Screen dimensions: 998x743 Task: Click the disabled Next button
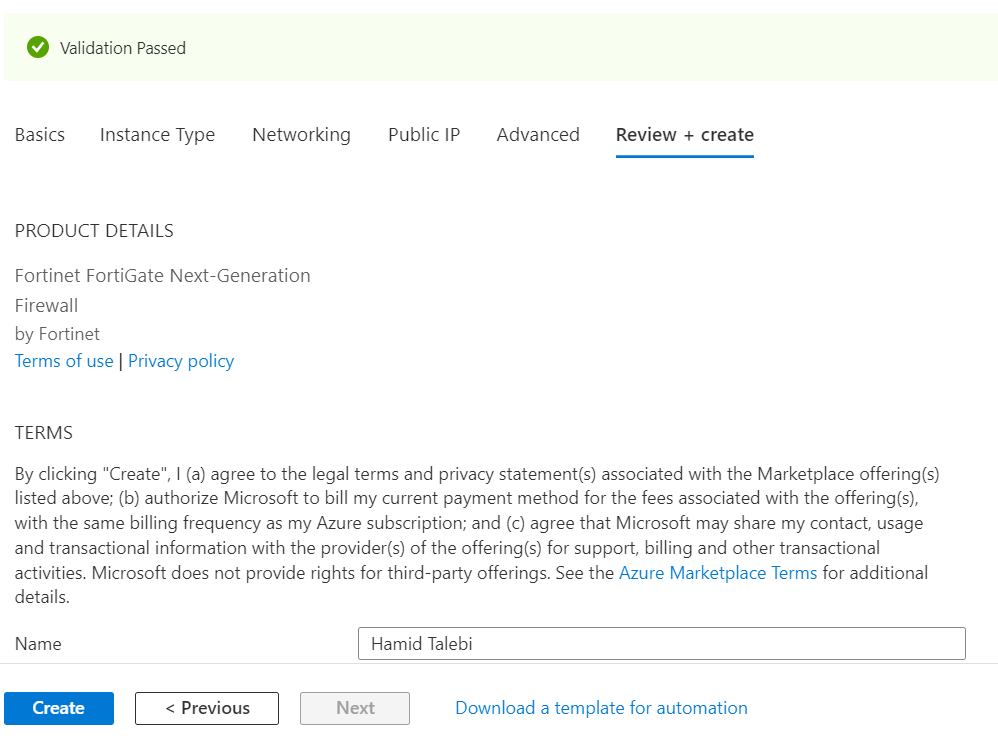point(355,708)
